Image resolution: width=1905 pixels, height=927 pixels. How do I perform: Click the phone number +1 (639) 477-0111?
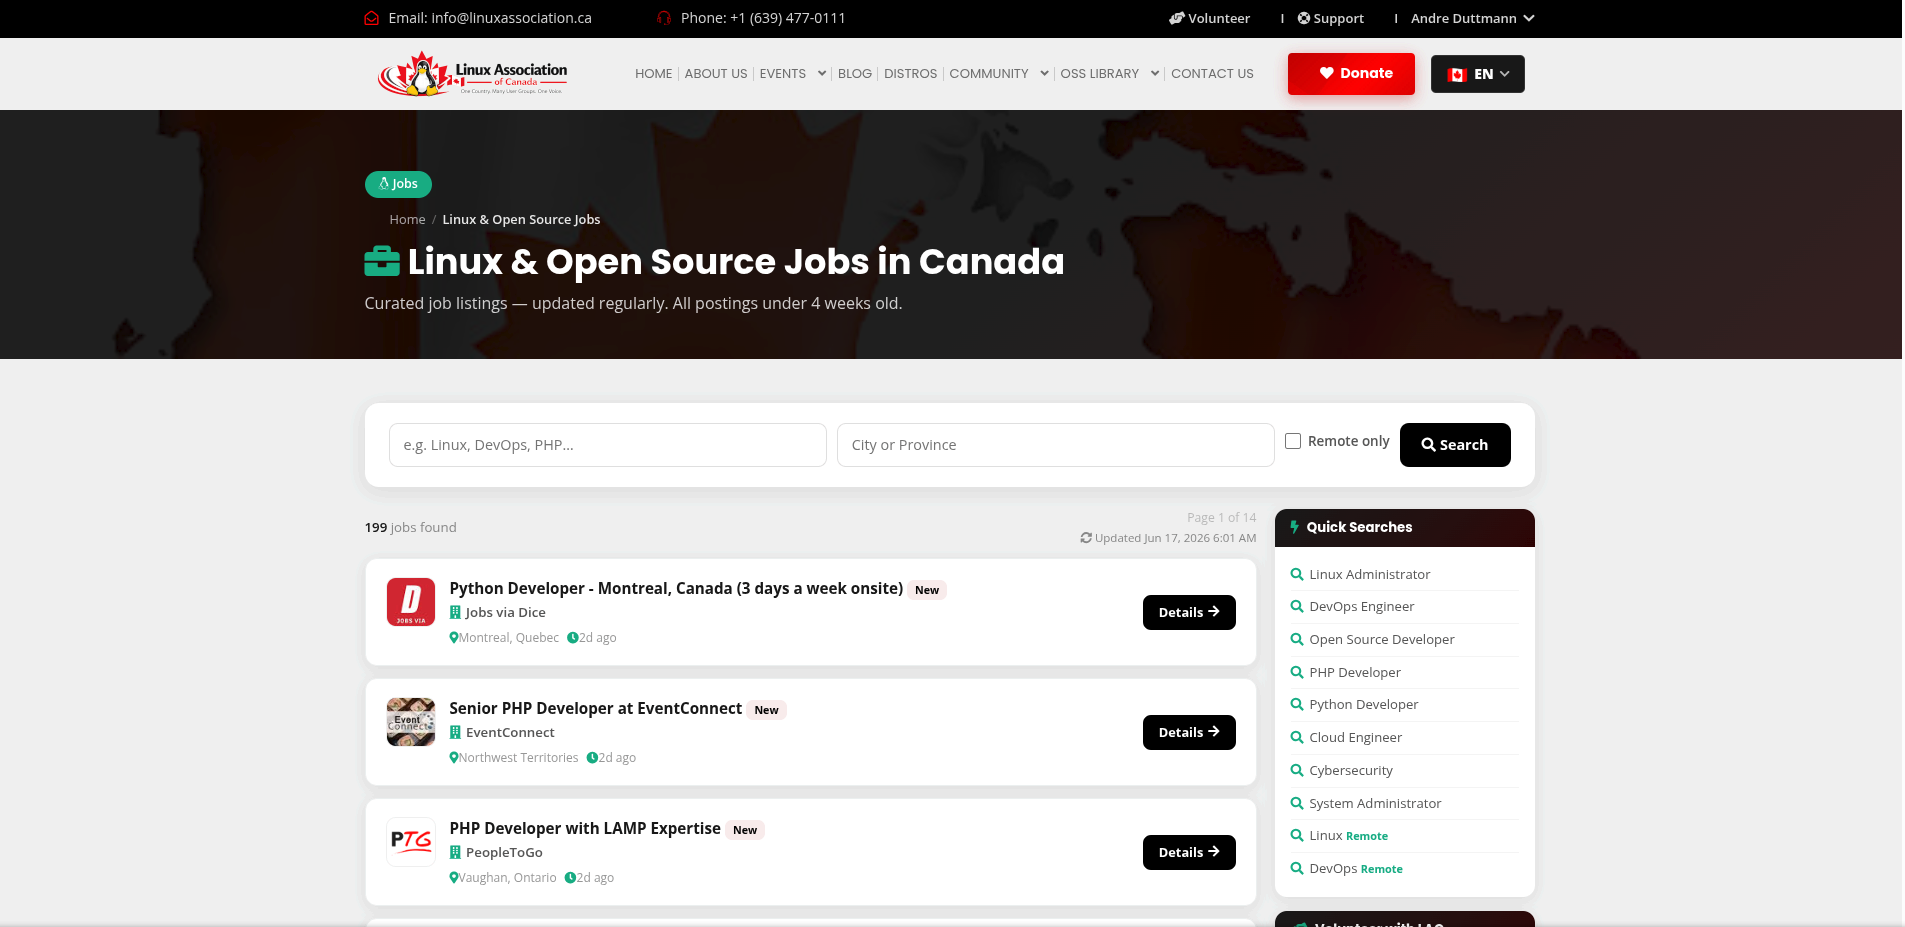[788, 18]
